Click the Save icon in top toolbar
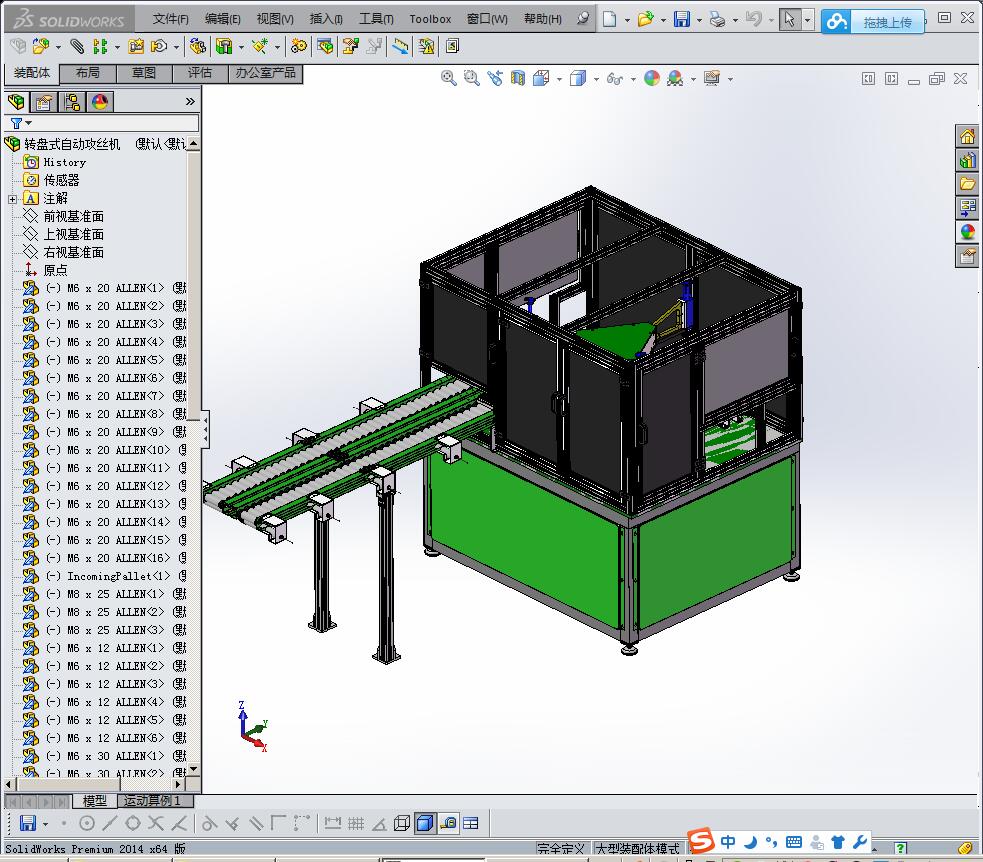 [681, 19]
